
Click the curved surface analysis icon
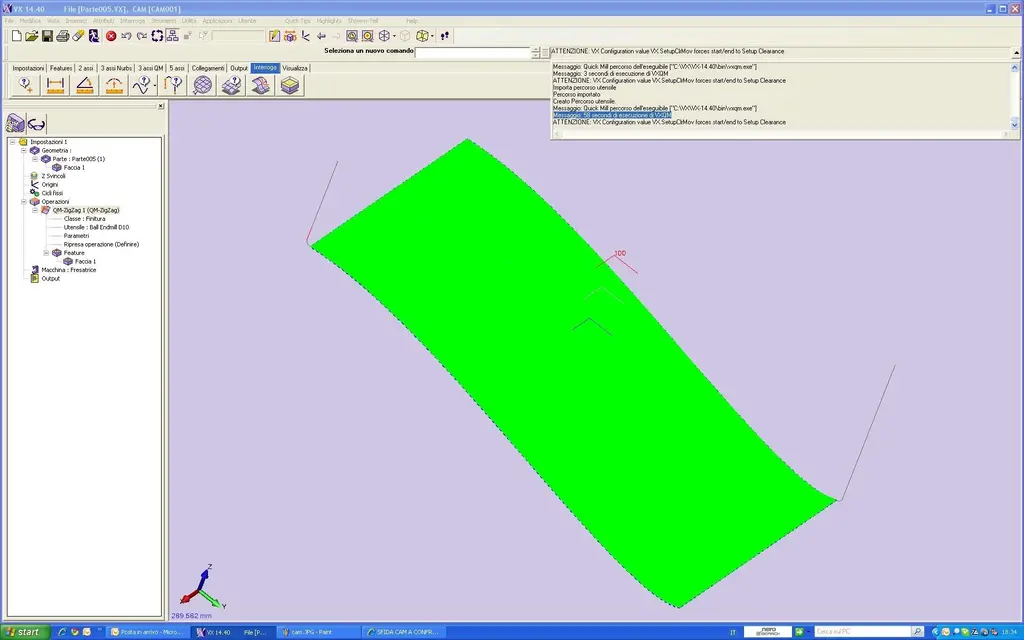[x=261, y=85]
